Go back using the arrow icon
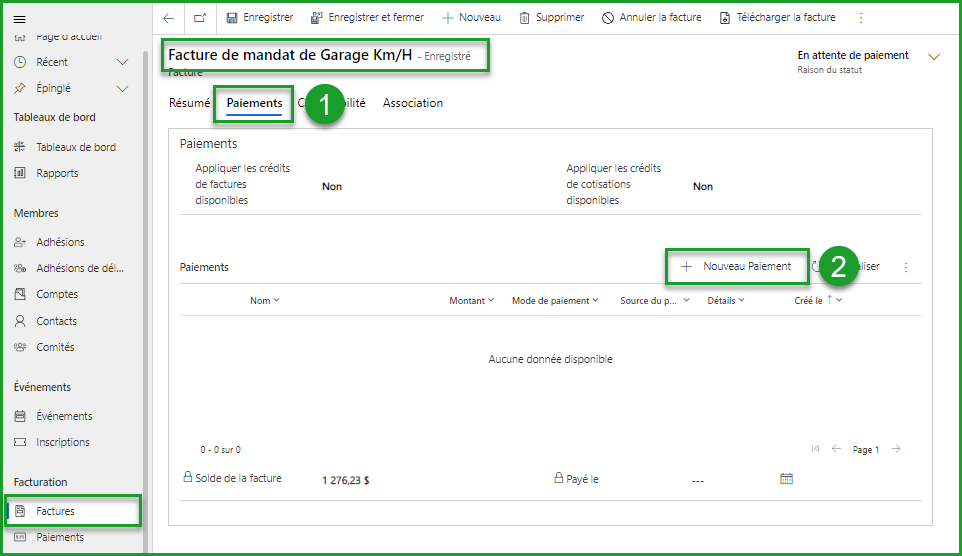The height and width of the screenshot is (556, 962). (x=168, y=18)
